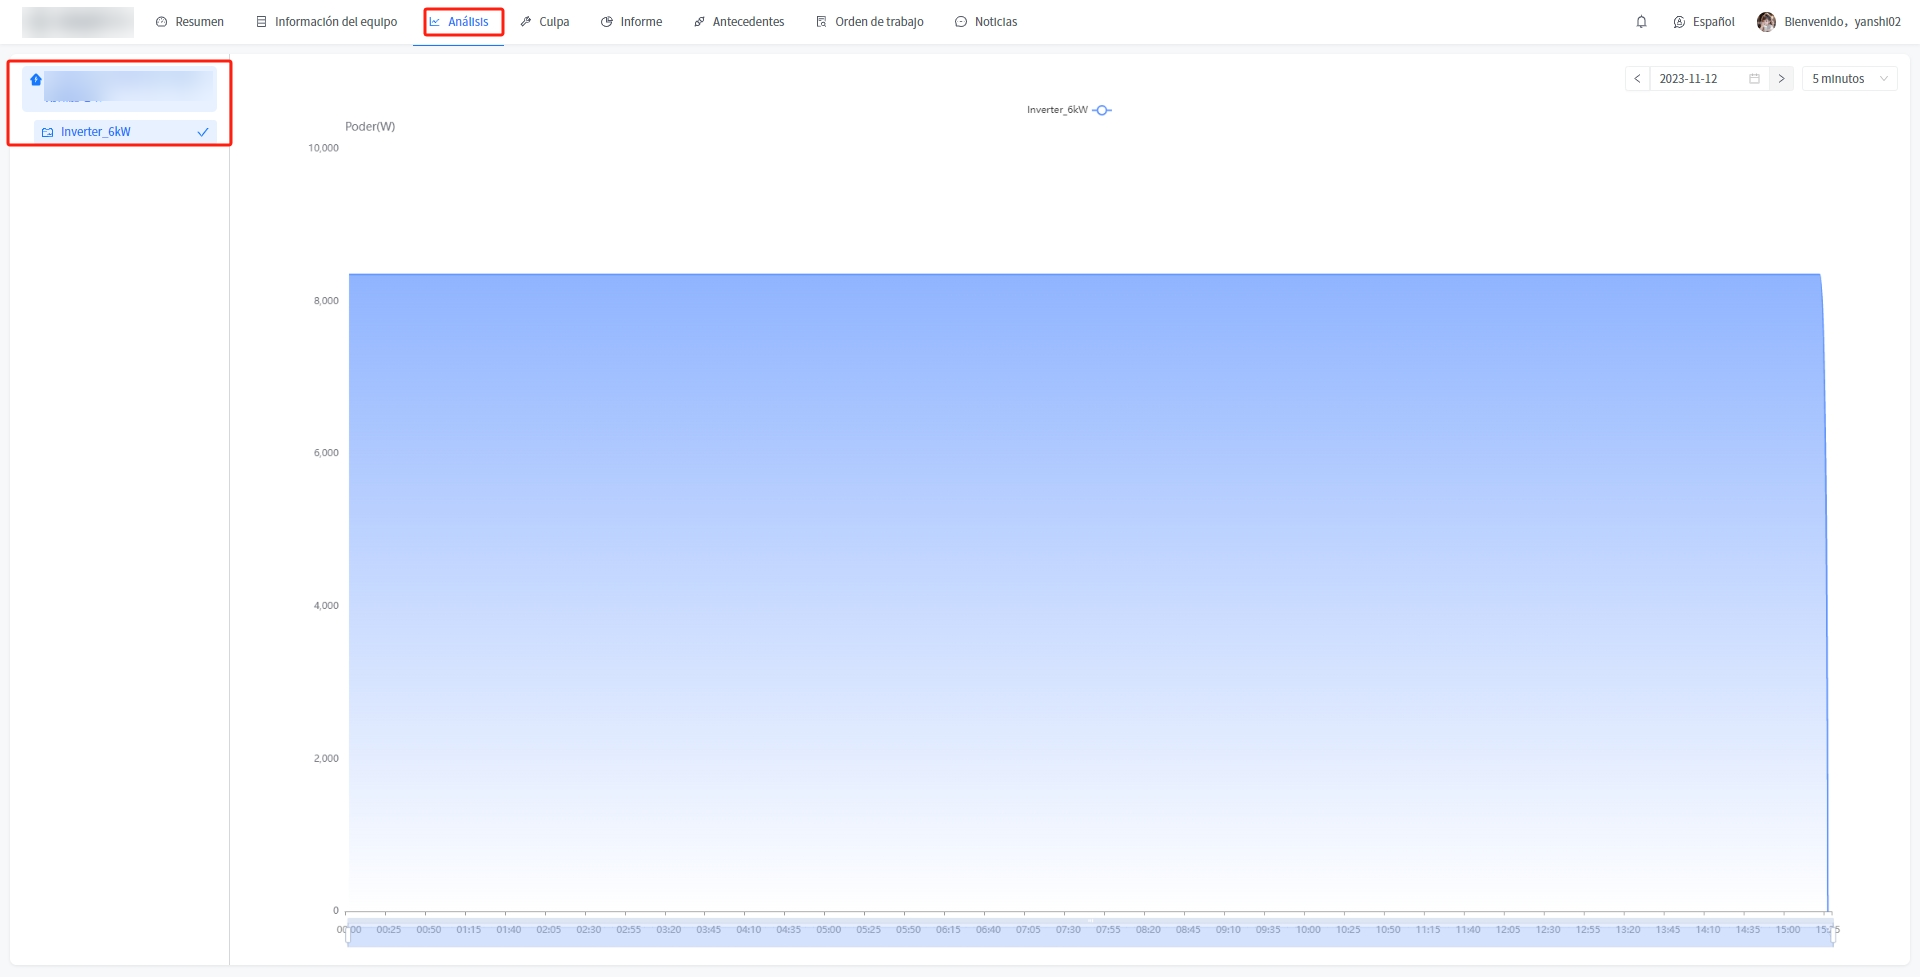Click the calendar icon in date field
Viewport: 1920px width, 977px height.
pyautogui.click(x=1754, y=79)
